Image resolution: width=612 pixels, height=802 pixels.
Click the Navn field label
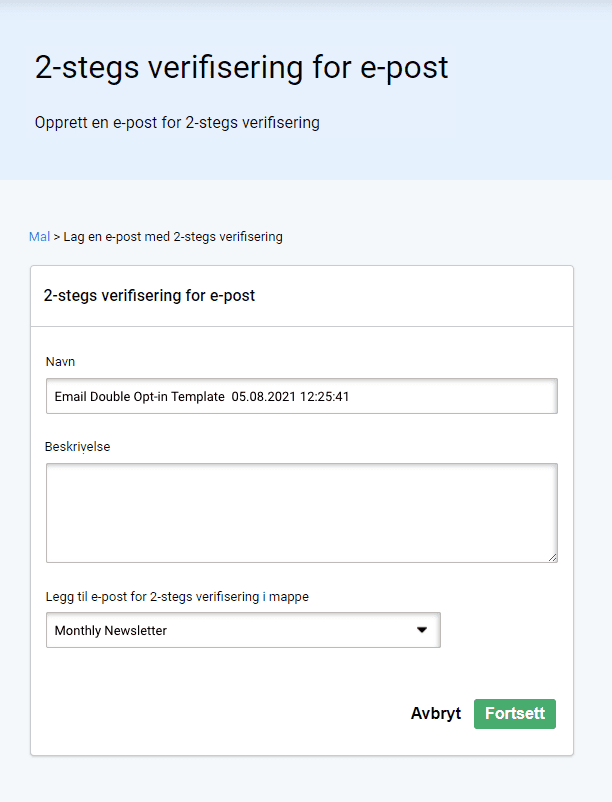(60, 361)
